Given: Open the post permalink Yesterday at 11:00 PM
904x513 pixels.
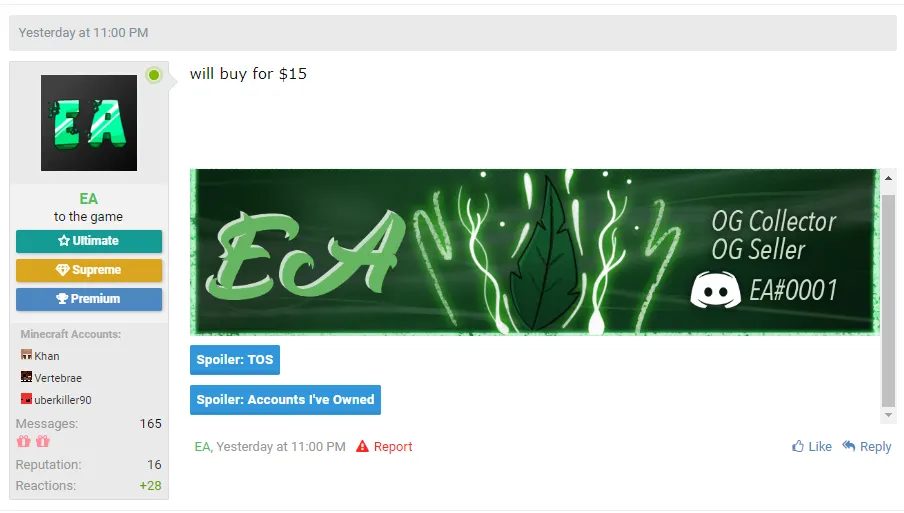Looking at the screenshot, I should pyautogui.click(x=281, y=447).
